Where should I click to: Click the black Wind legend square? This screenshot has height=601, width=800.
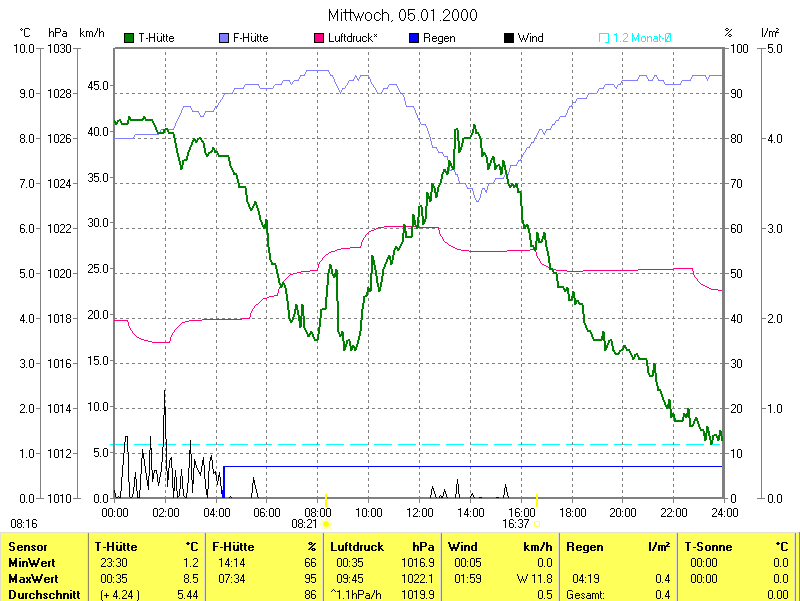[x=509, y=38]
